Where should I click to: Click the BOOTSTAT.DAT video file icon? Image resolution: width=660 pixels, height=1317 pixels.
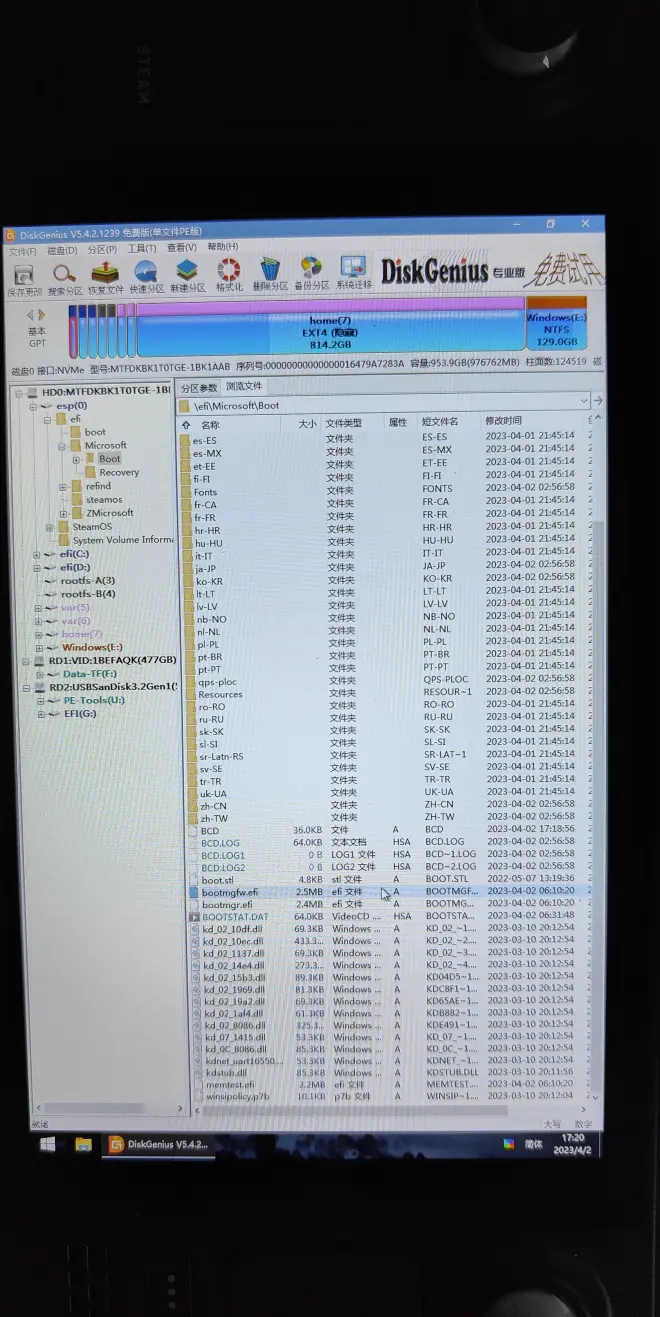(194, 917)
